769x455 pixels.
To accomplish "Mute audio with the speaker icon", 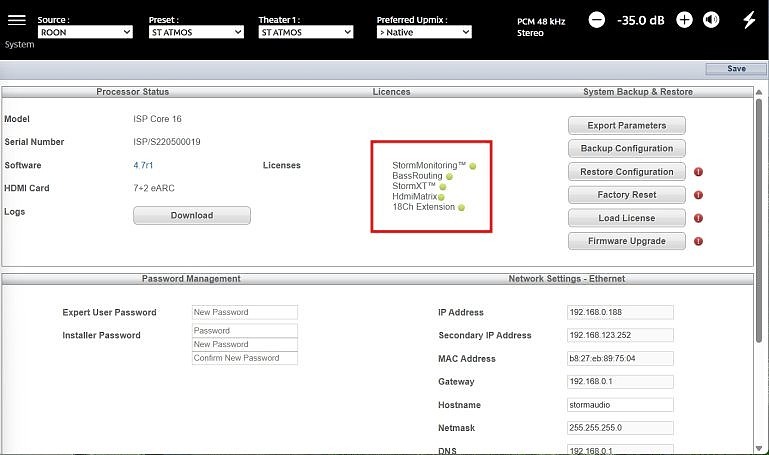I will click(711, 20).
